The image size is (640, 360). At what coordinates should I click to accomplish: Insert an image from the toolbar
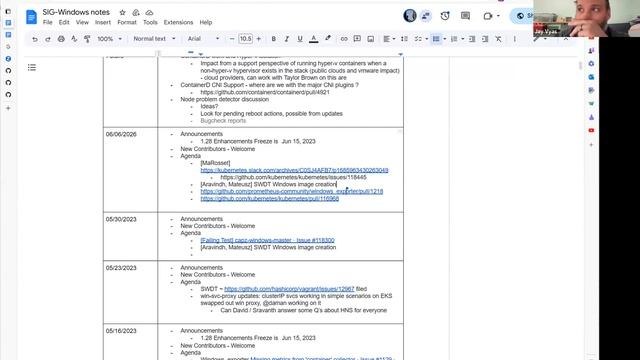[371, 39]
